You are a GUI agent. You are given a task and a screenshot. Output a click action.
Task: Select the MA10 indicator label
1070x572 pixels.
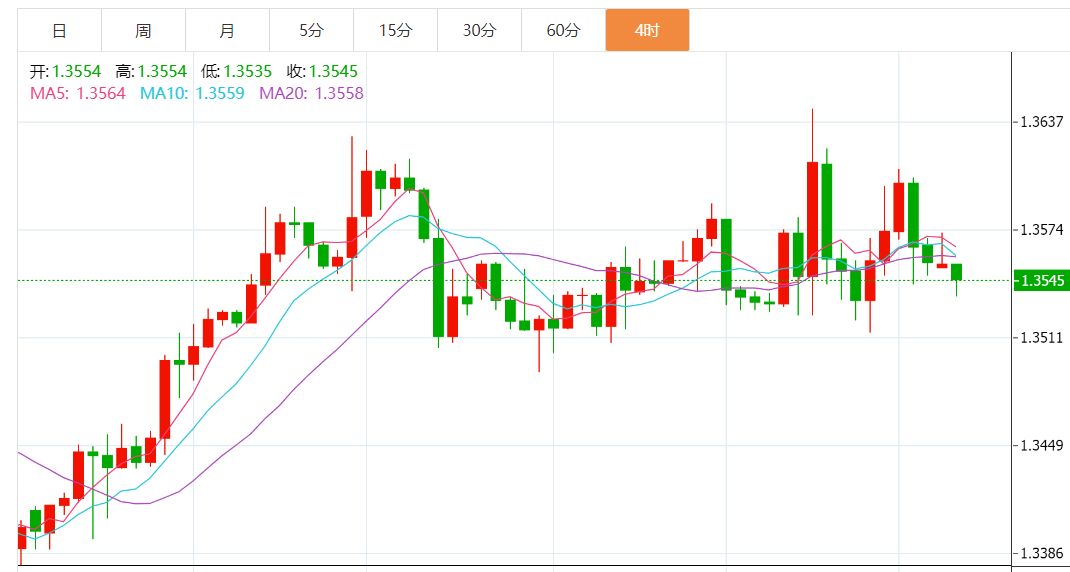pyautogui.click(x=192, y=93)
